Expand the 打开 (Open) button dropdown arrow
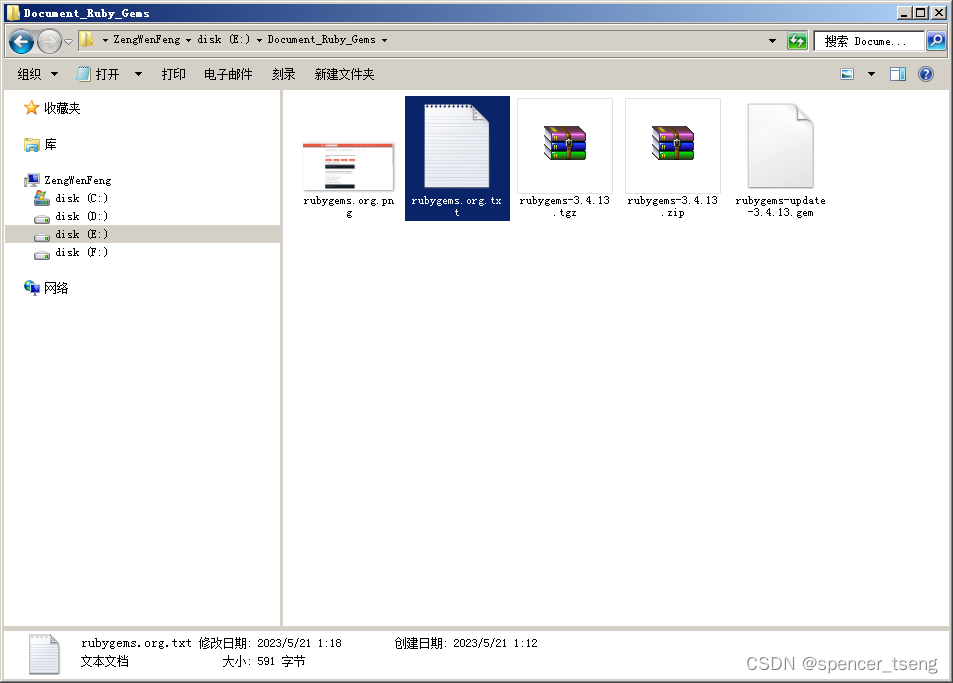 pos(137,73)
